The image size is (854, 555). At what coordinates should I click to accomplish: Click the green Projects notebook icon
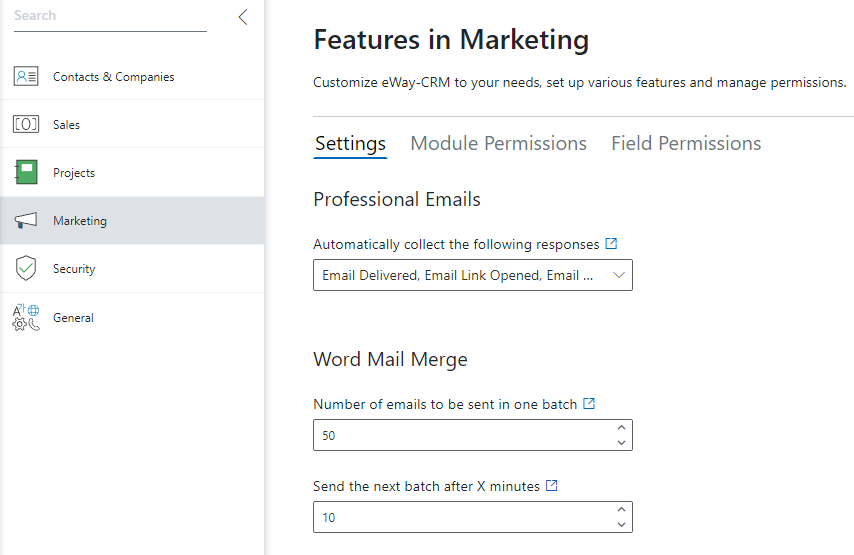coord(26,172)
